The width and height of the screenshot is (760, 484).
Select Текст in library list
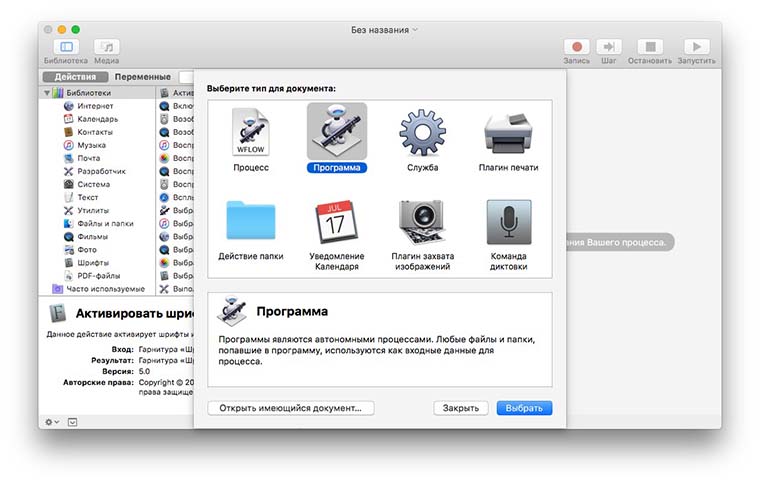[x=87, y=197]
